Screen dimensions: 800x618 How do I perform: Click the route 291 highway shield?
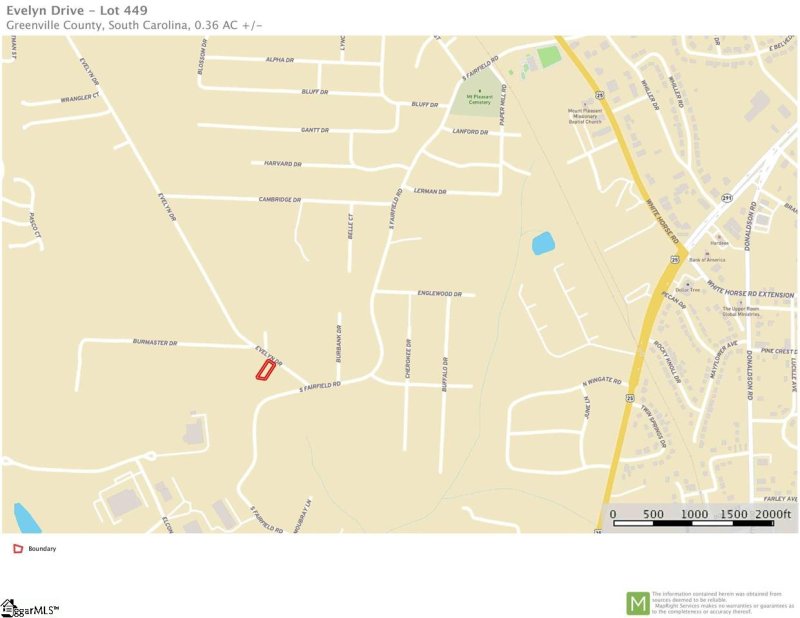727,197
